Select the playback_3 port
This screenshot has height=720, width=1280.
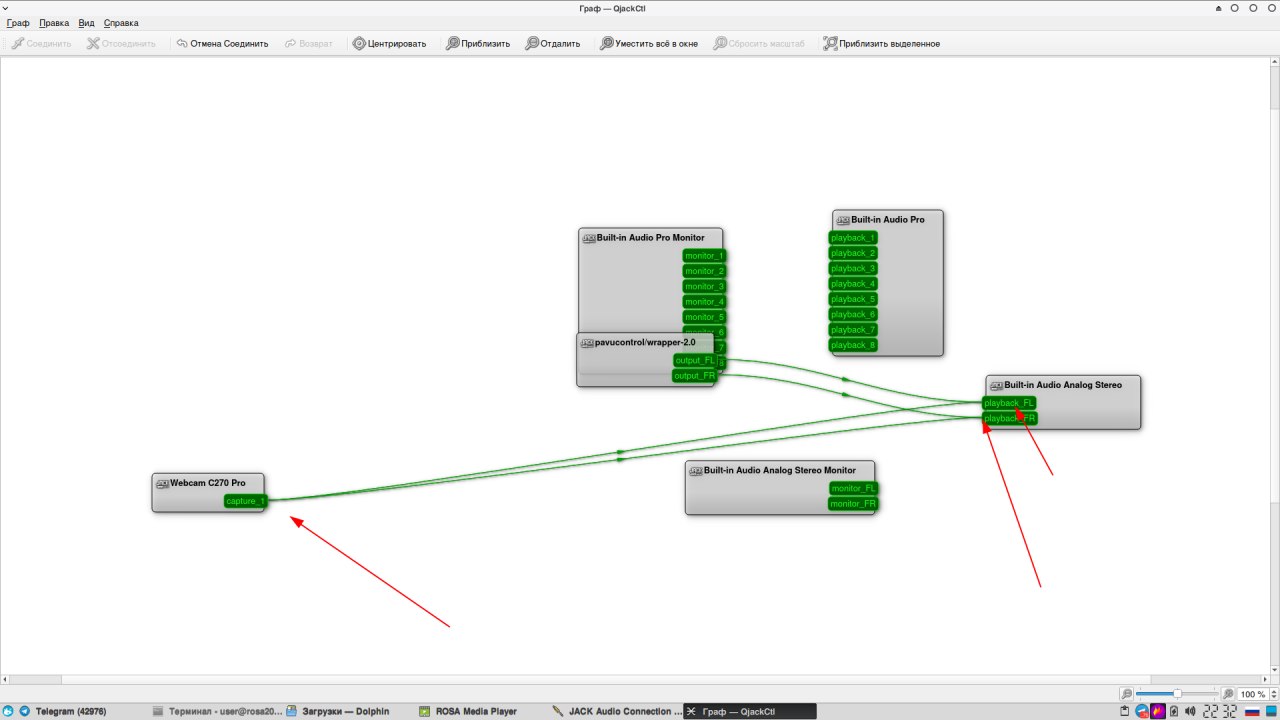[x=853, y=268]
